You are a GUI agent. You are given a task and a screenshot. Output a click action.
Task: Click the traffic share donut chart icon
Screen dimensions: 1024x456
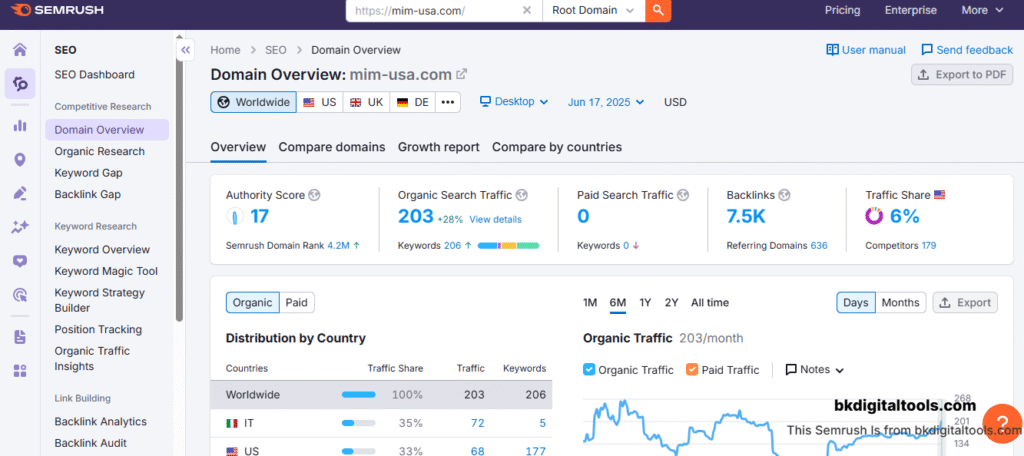point(874,216)
